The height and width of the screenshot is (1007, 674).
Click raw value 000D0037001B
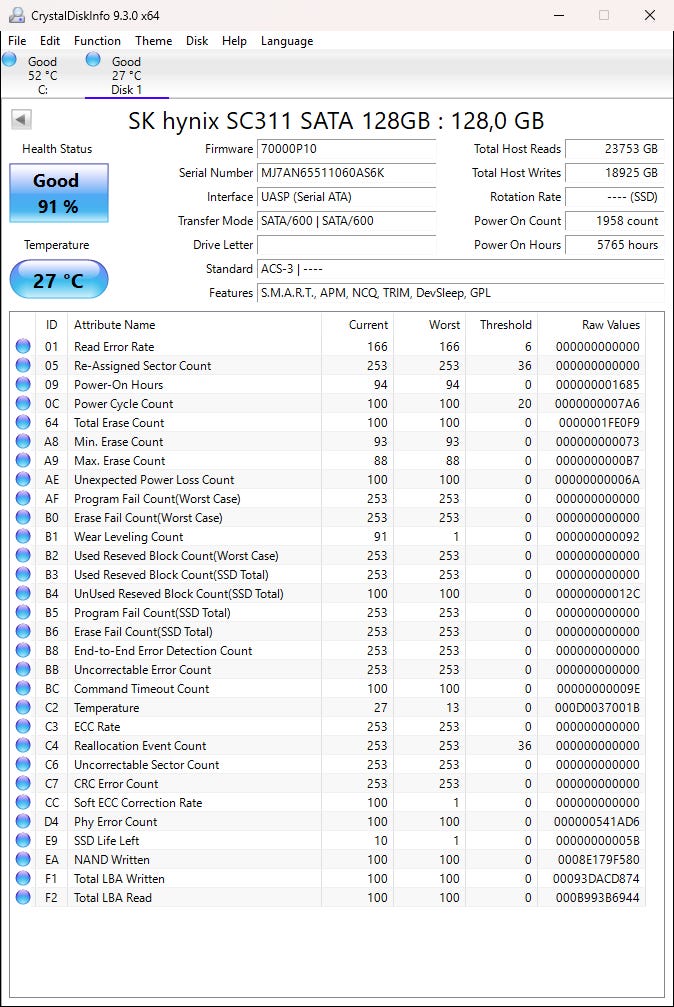597,708
